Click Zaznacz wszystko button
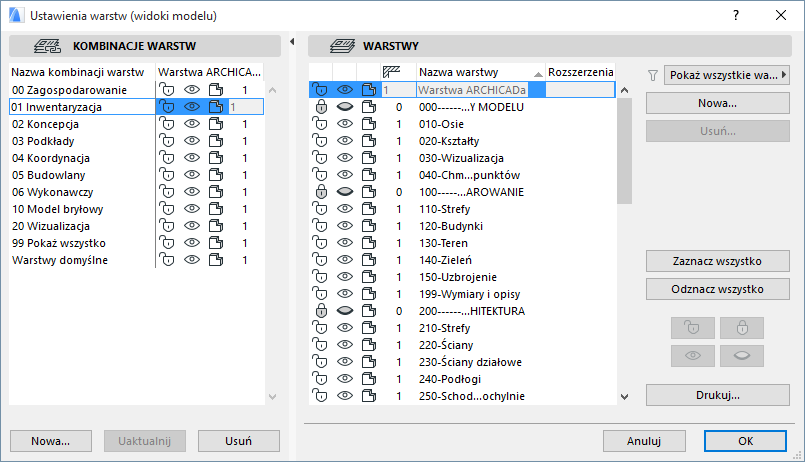Image resolution: width=805 pixels, height=462 pixels. point(718,261)
